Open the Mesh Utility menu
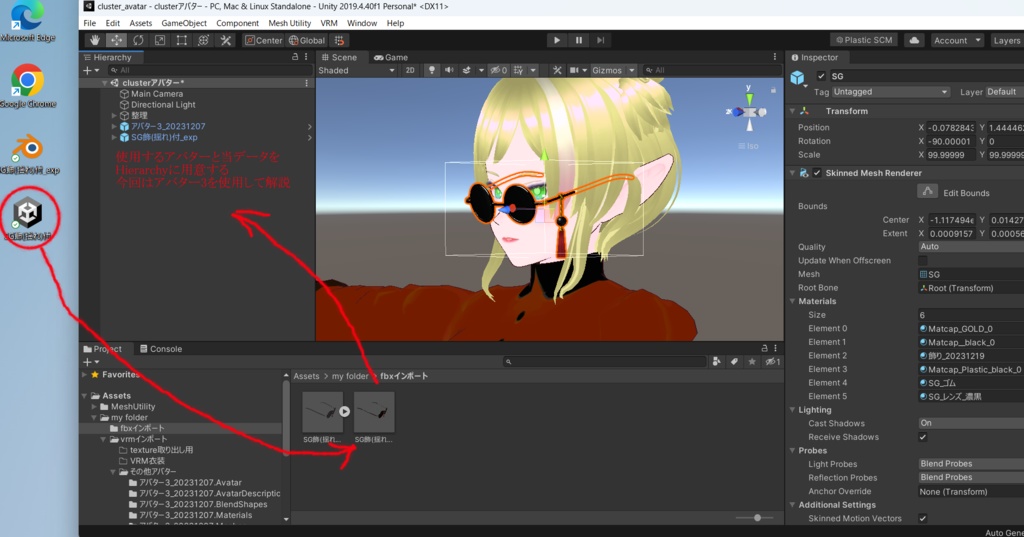Image resolution: width=1024 pixels, height=537 pixels. tap(289, 23)
